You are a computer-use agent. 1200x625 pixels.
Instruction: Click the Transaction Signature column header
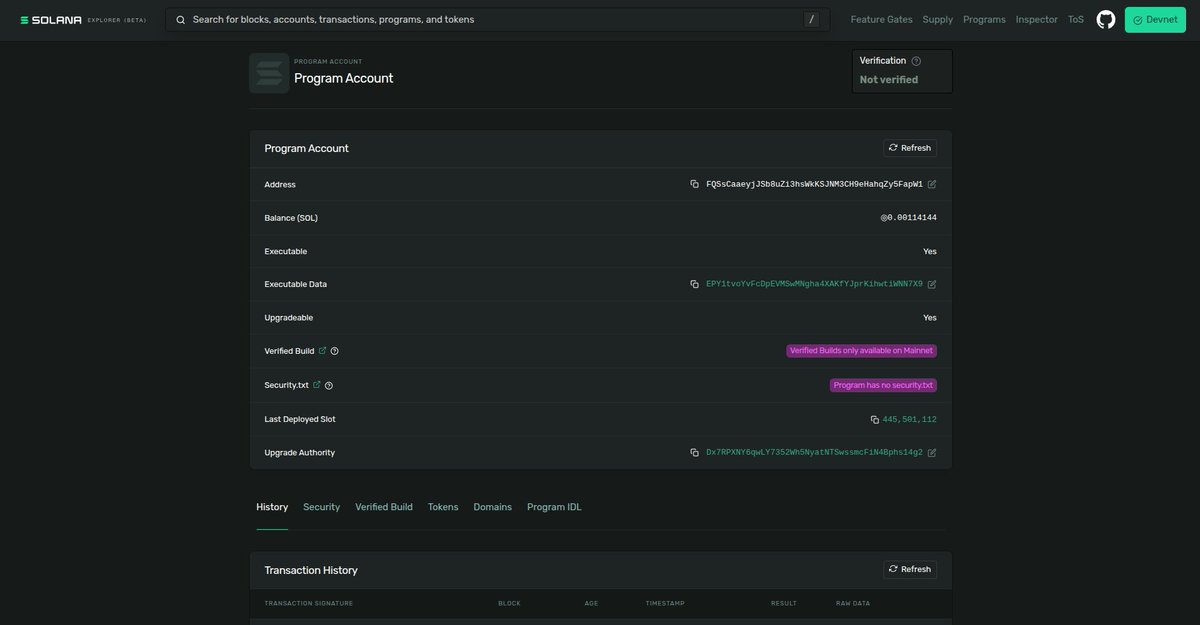click(x=309, y=603)
